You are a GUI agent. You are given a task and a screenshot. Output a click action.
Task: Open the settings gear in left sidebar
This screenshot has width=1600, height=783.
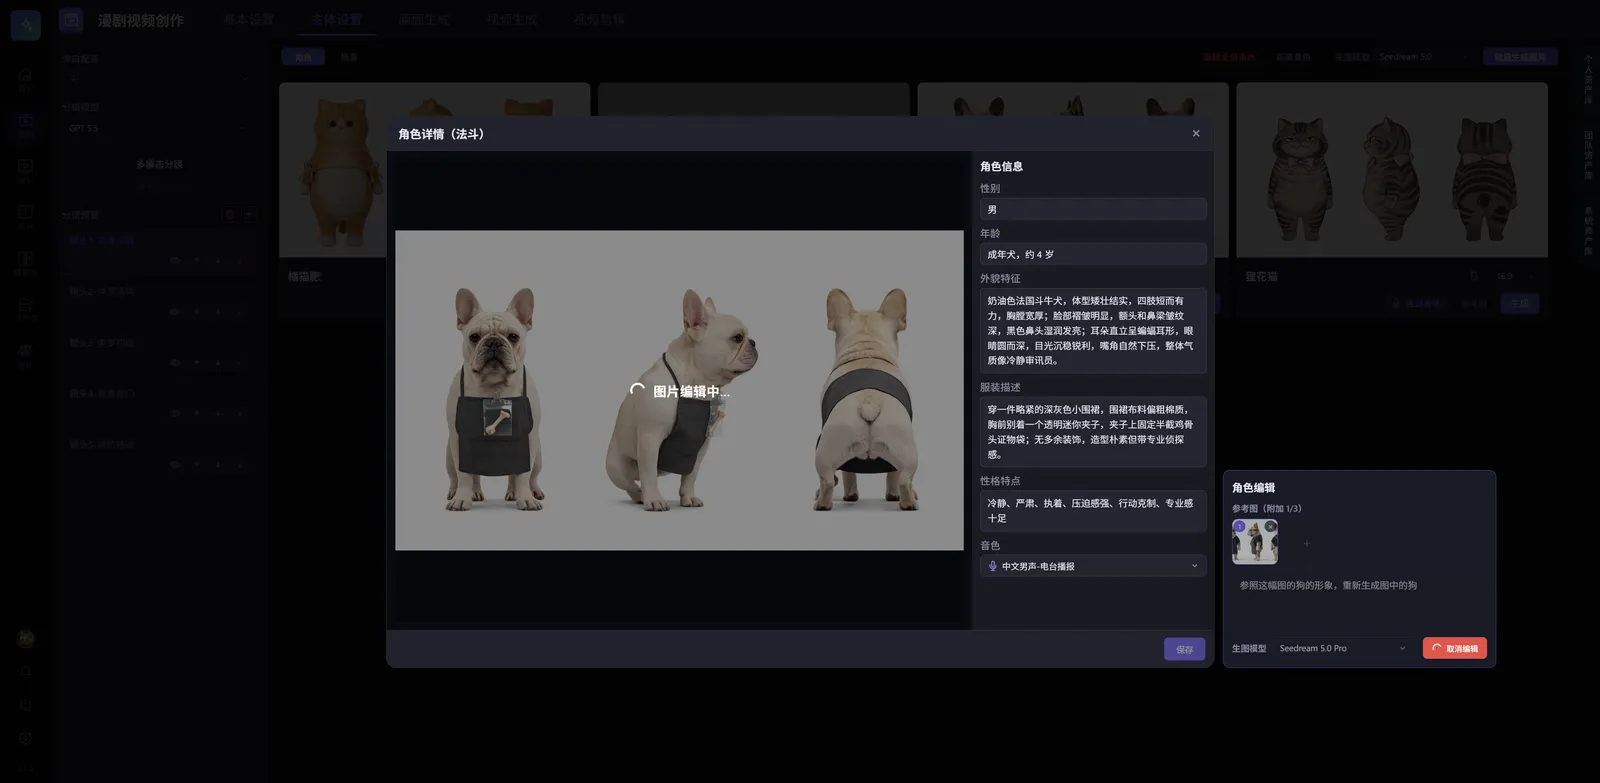coord(26,738)
